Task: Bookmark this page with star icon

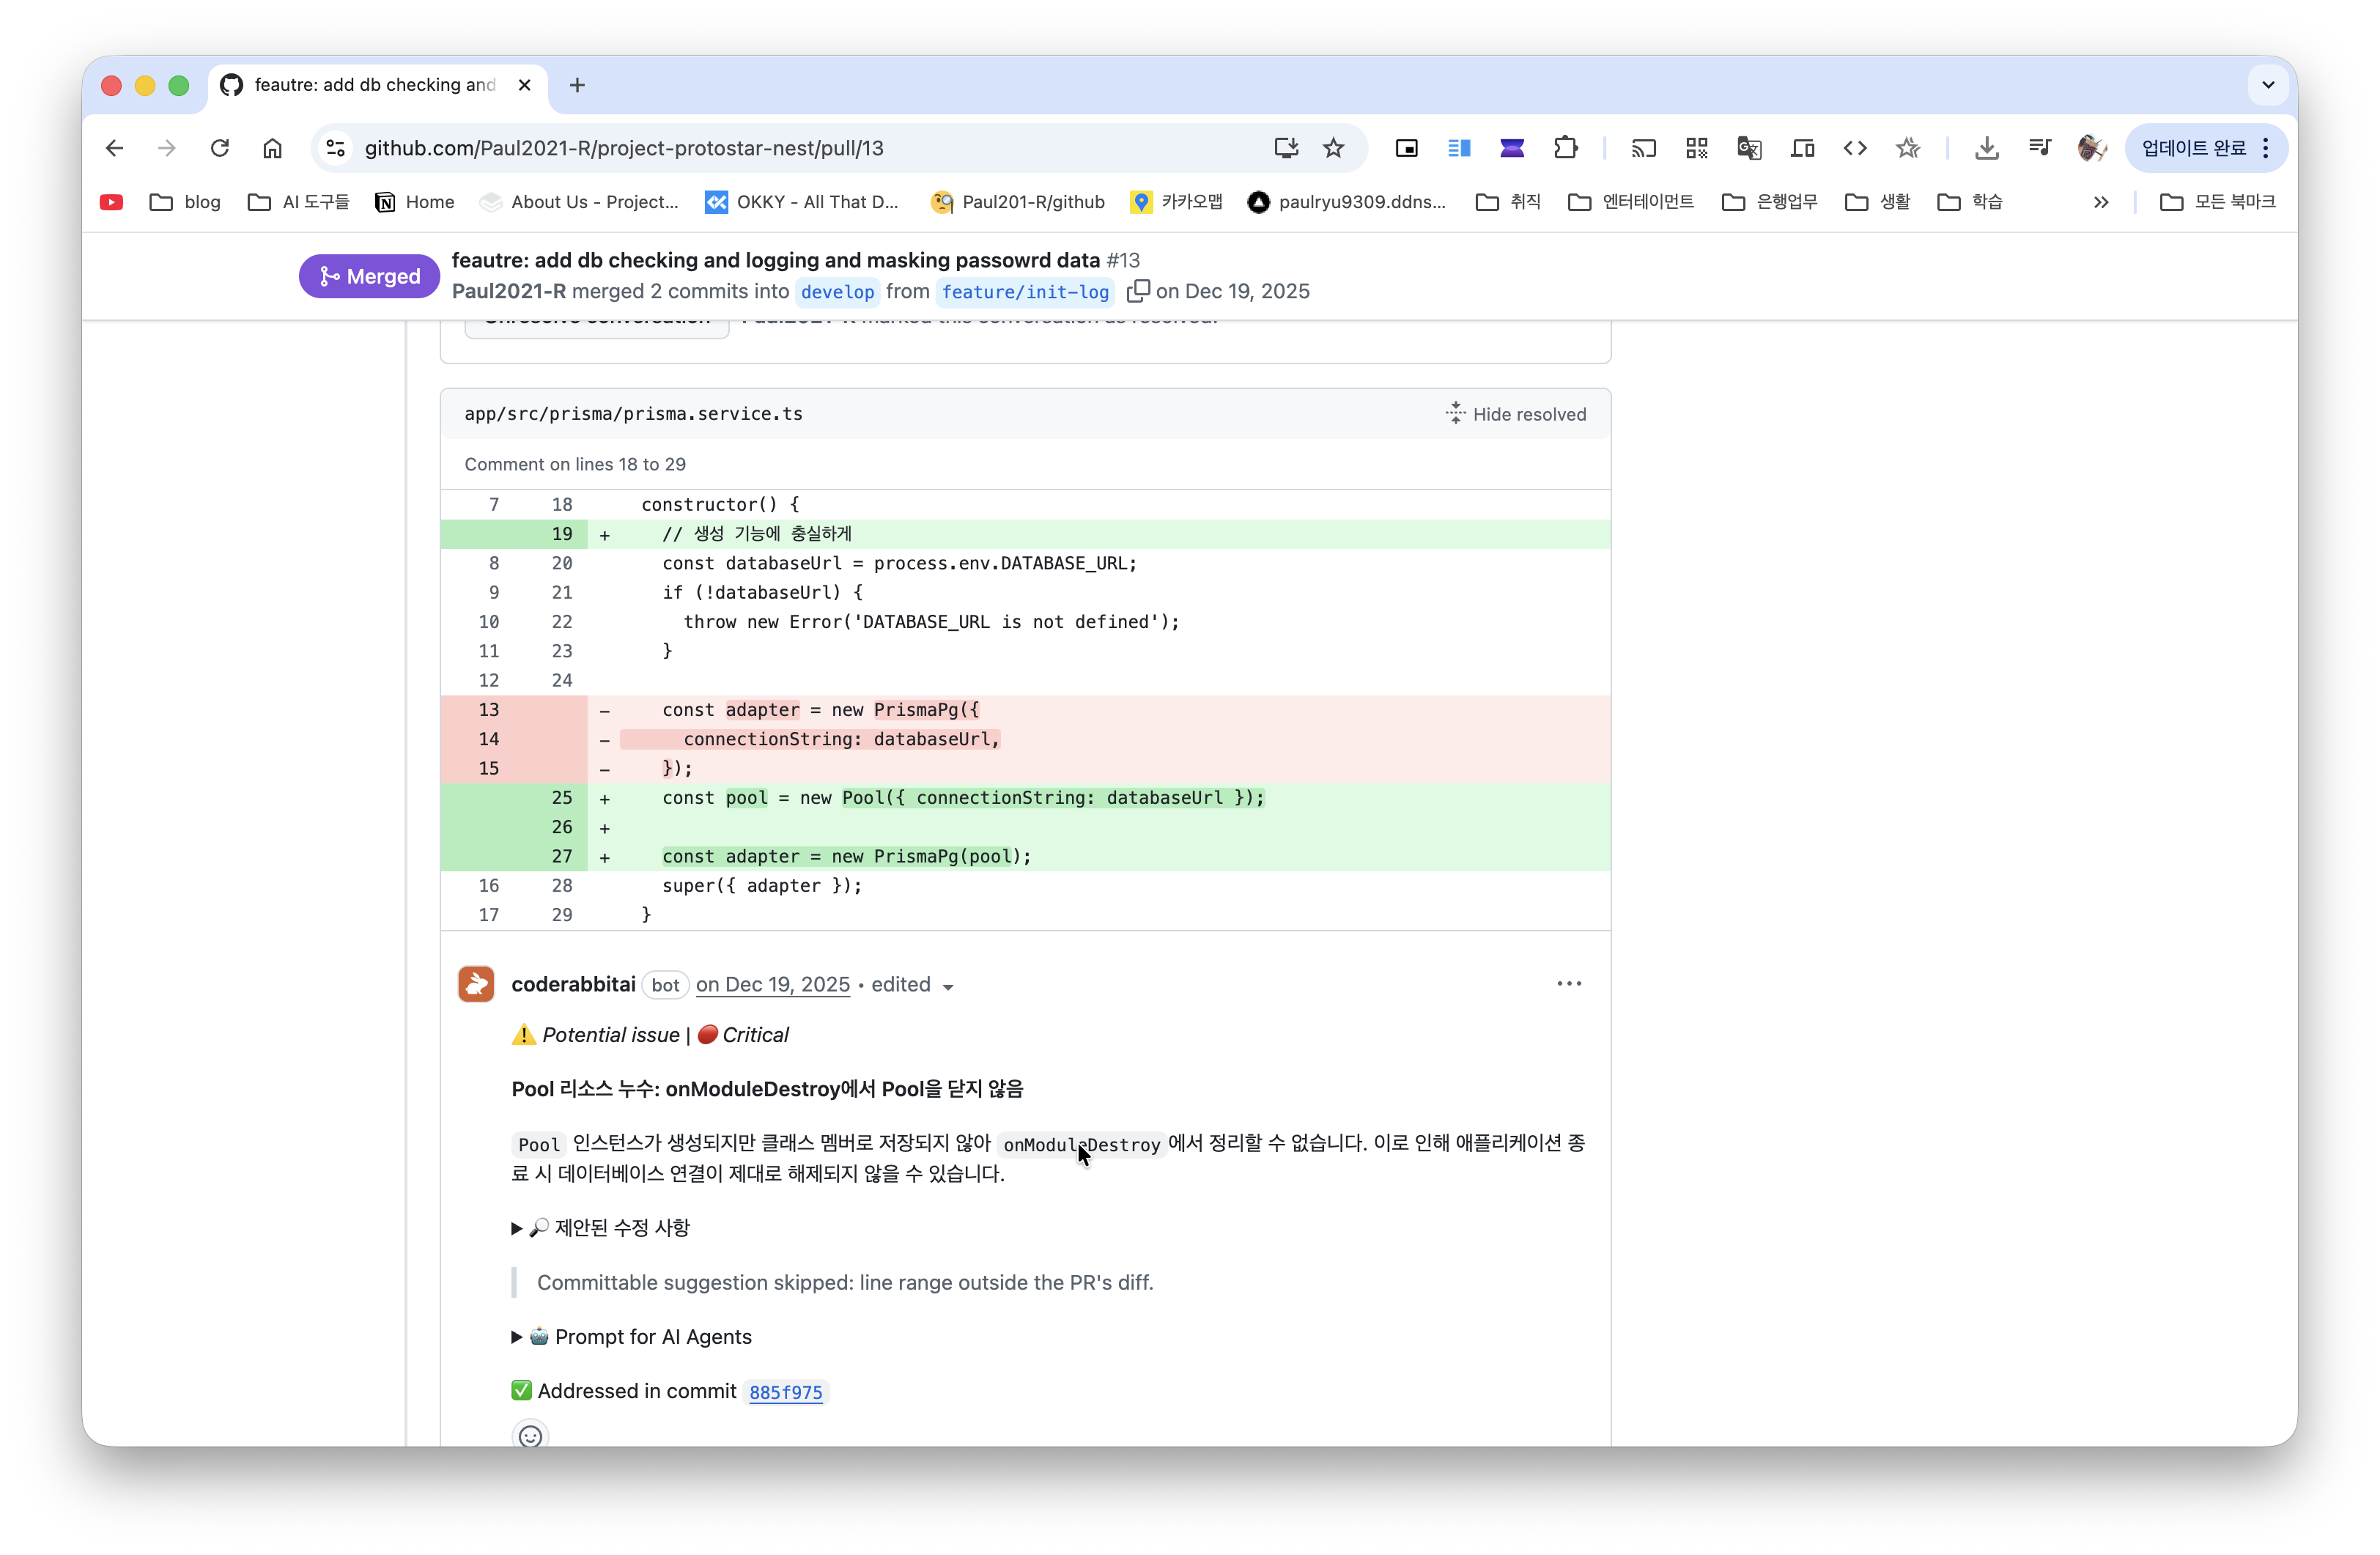Action: click(x=1333, y=148)
